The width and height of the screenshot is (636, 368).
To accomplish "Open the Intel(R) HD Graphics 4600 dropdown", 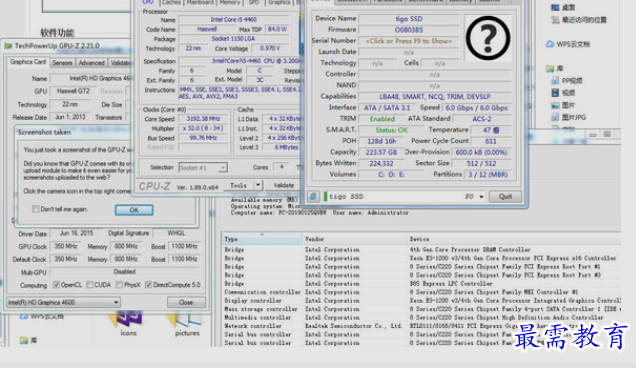I will (x=64, y=302).
